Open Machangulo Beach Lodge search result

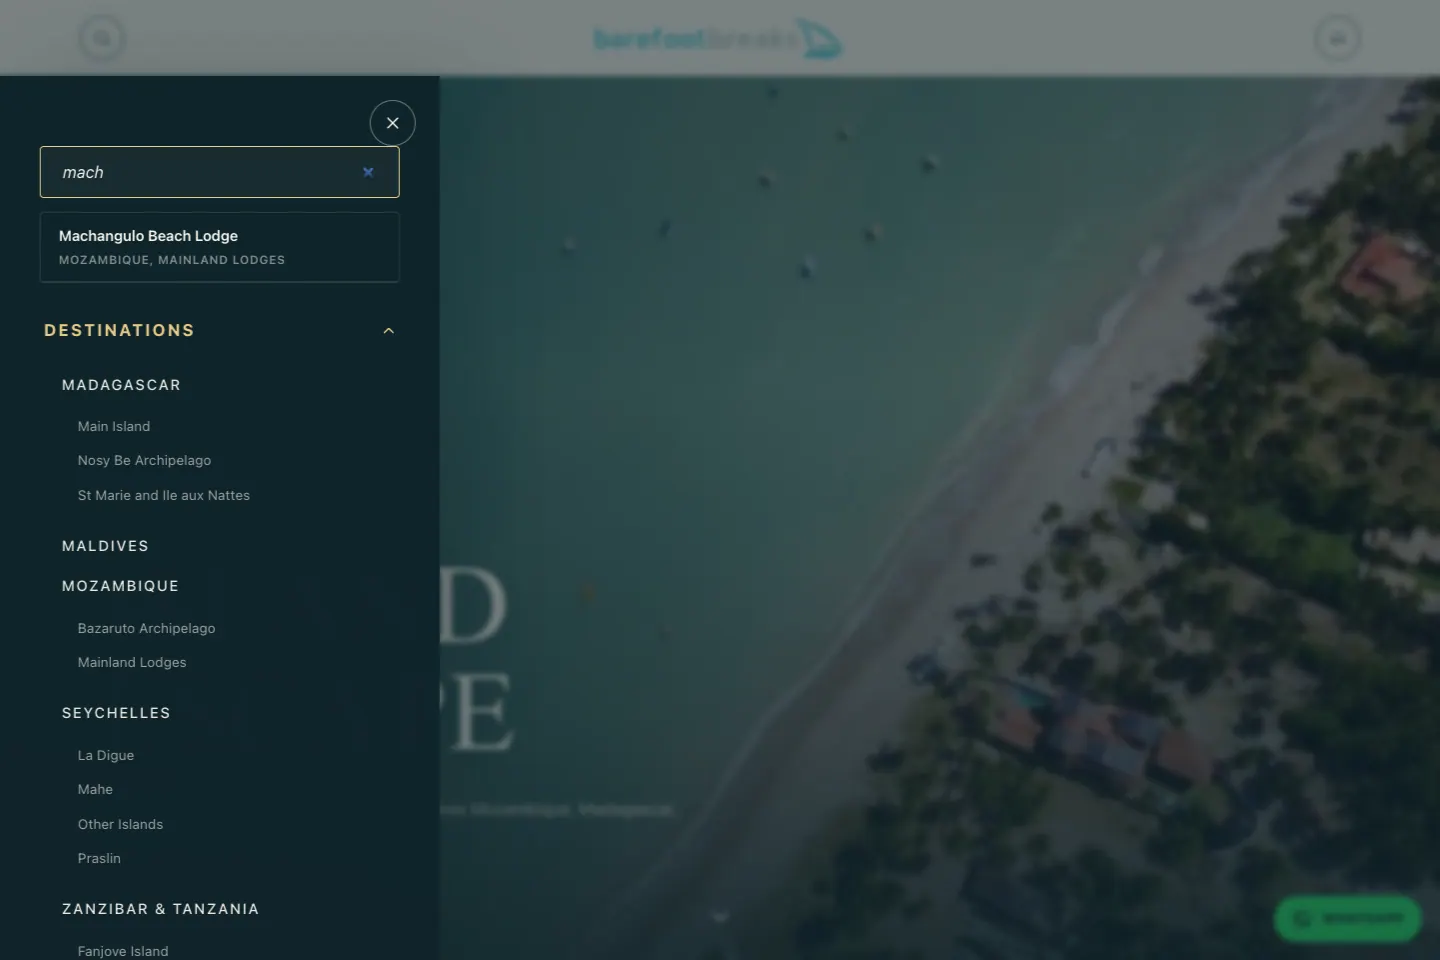(x=219, y=247)
